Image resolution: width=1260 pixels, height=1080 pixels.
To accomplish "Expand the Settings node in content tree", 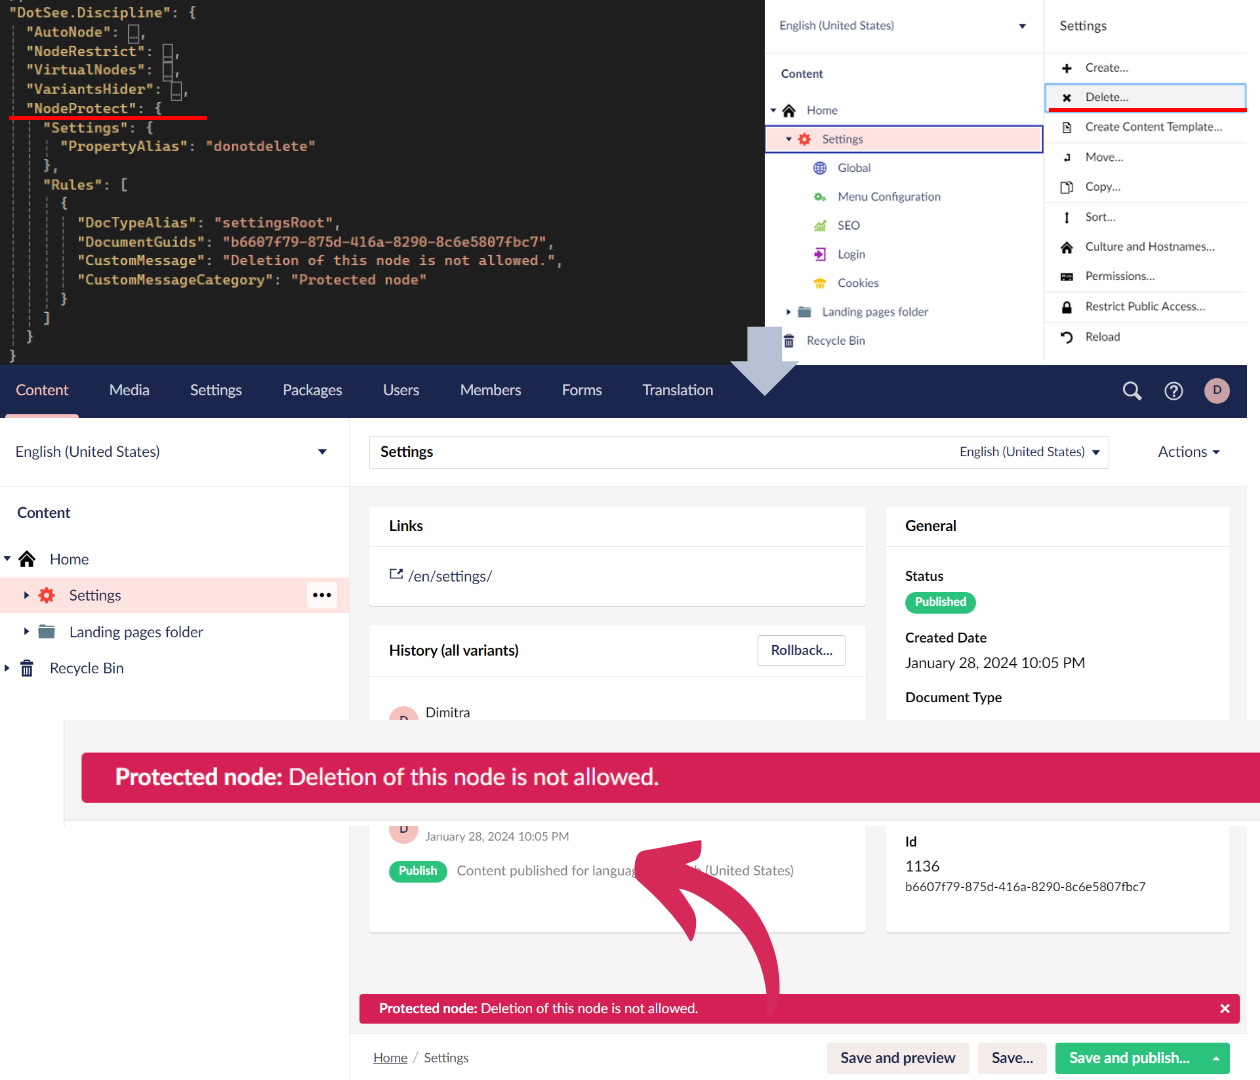I will [26, 595].
